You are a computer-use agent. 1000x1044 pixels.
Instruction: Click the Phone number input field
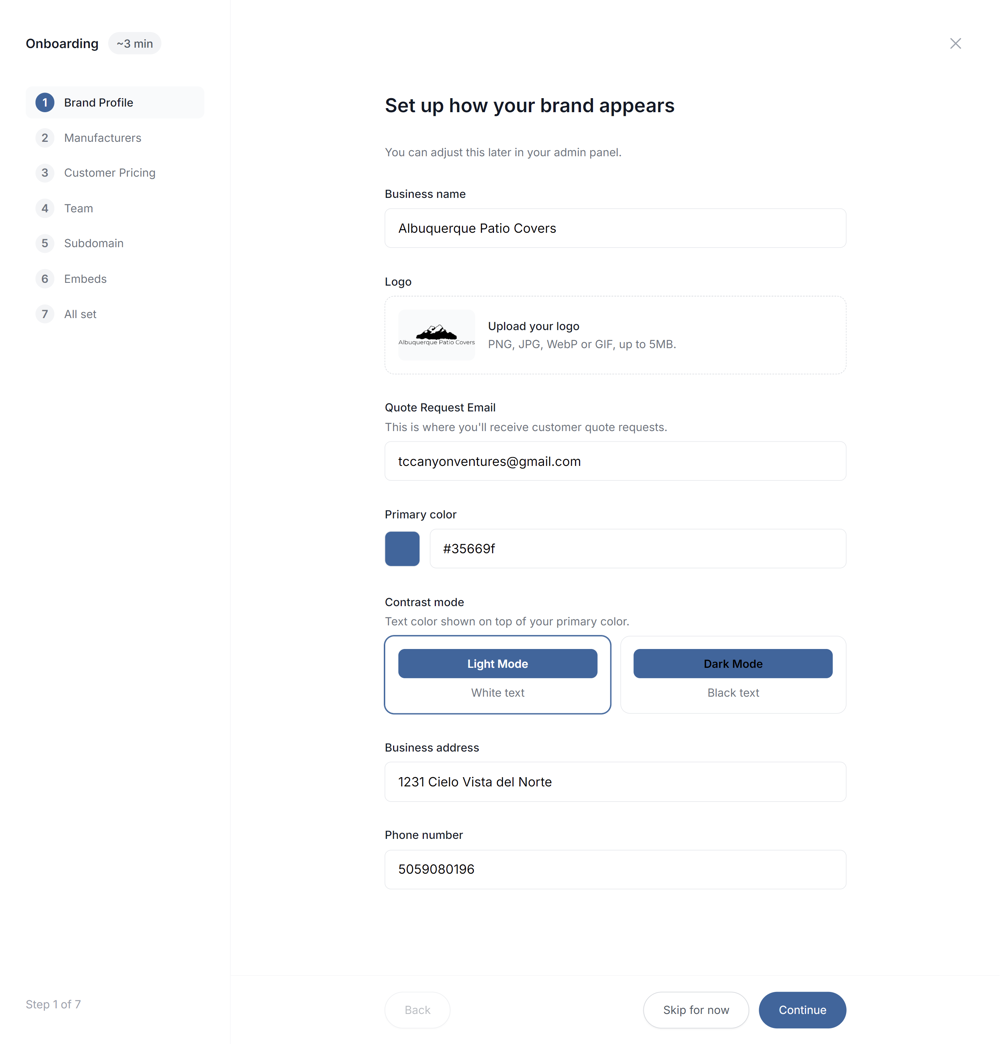click(x=615, y=870)
